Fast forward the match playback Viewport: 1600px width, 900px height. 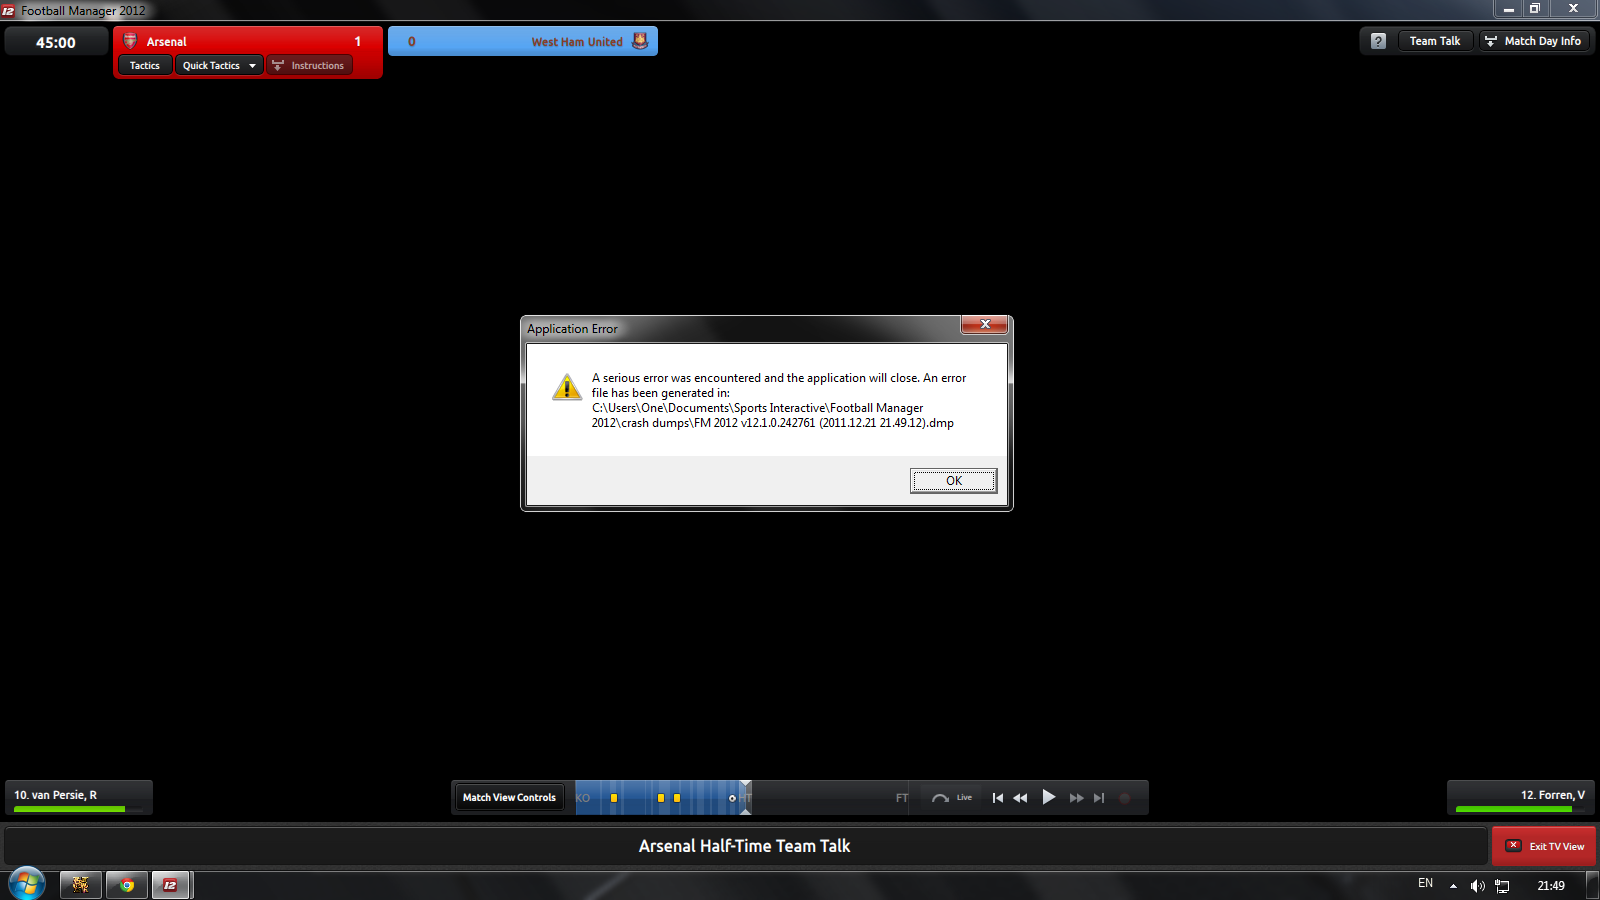click(x=1076, y=798)
